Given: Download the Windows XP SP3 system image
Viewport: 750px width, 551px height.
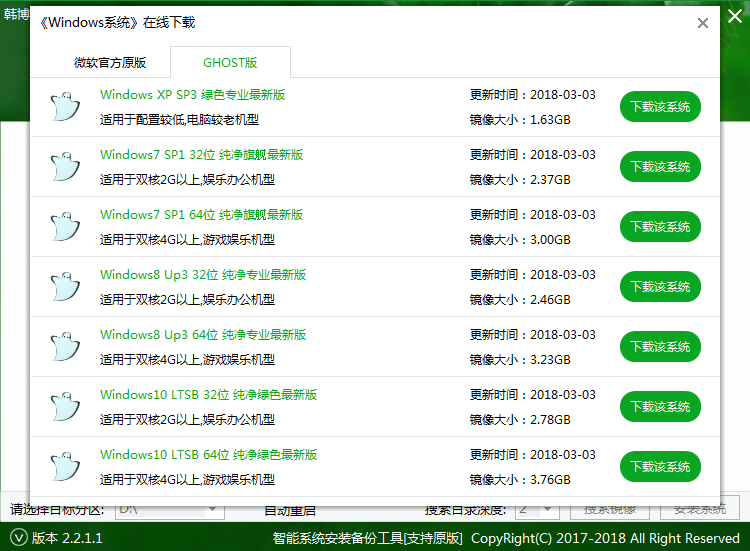Looking at the screenshot, I should click(x=660, y=107).
